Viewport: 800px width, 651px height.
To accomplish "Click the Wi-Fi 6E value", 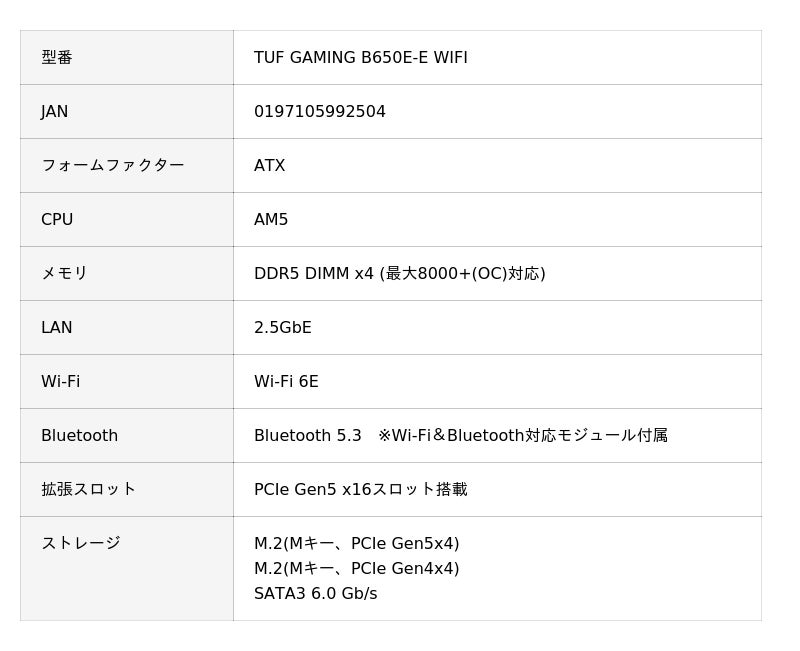I will pyautogui.click(x=286, y=382).
